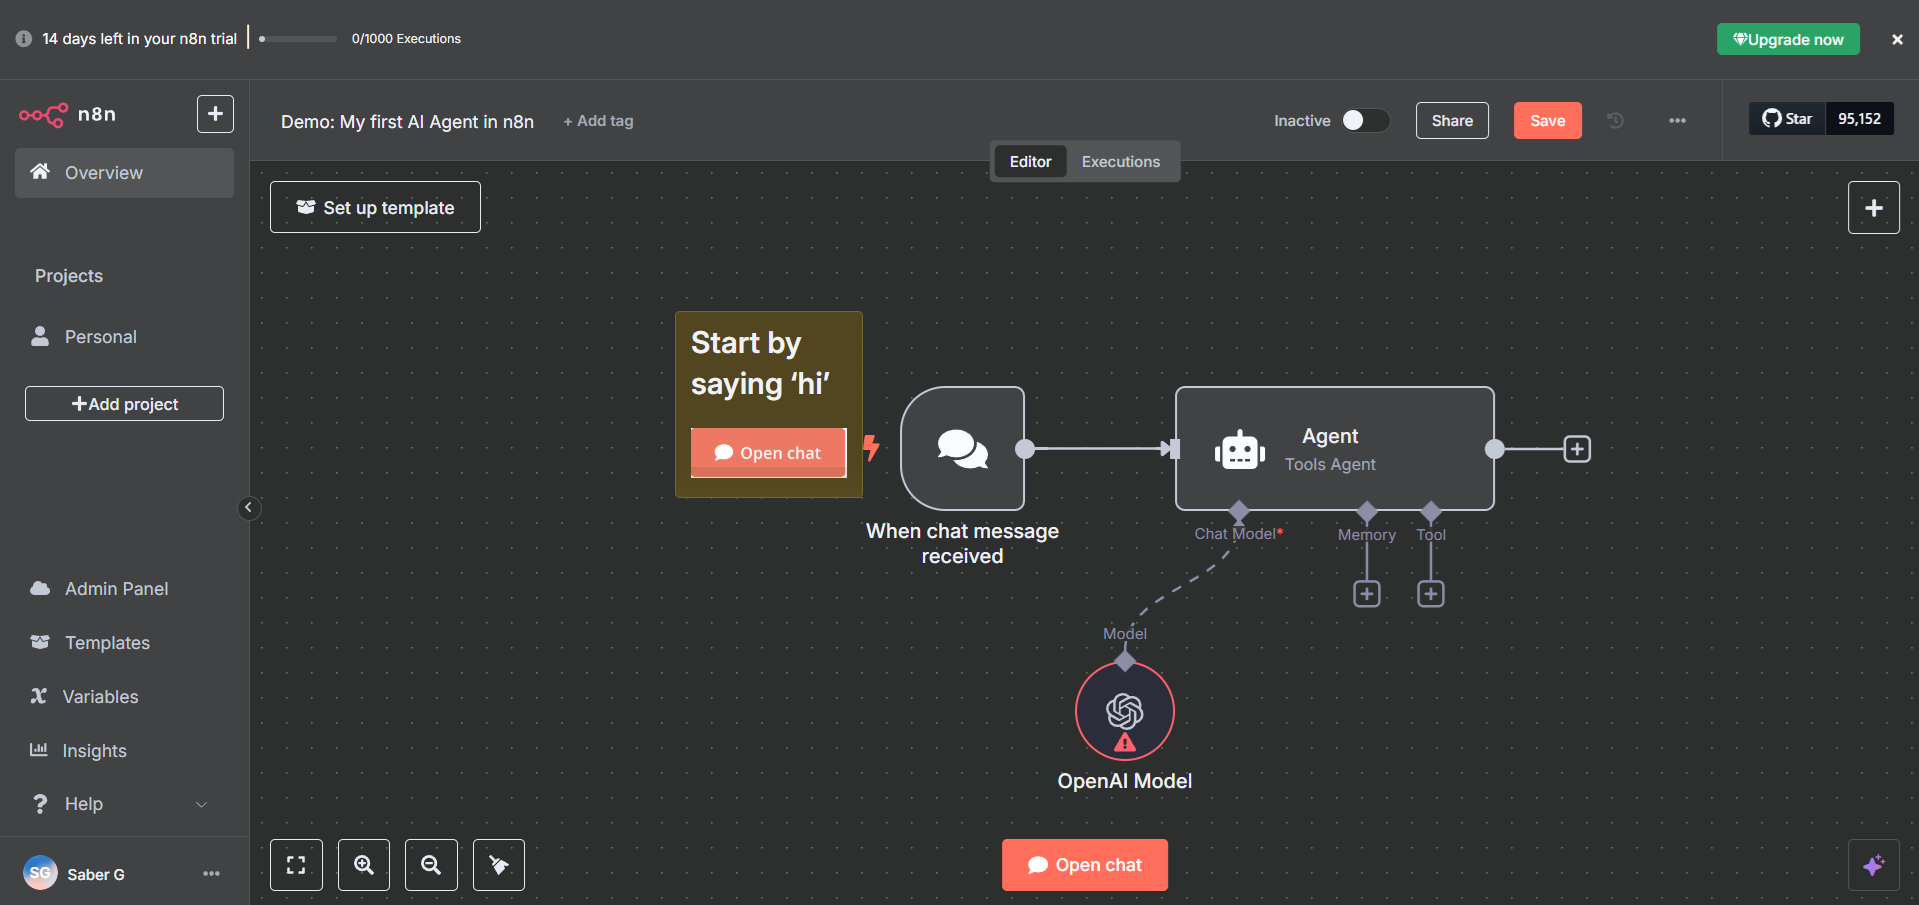Zoom out on the canvas
The height and width of the screenshot is (905, 1919).
click(x=431, y=865)
